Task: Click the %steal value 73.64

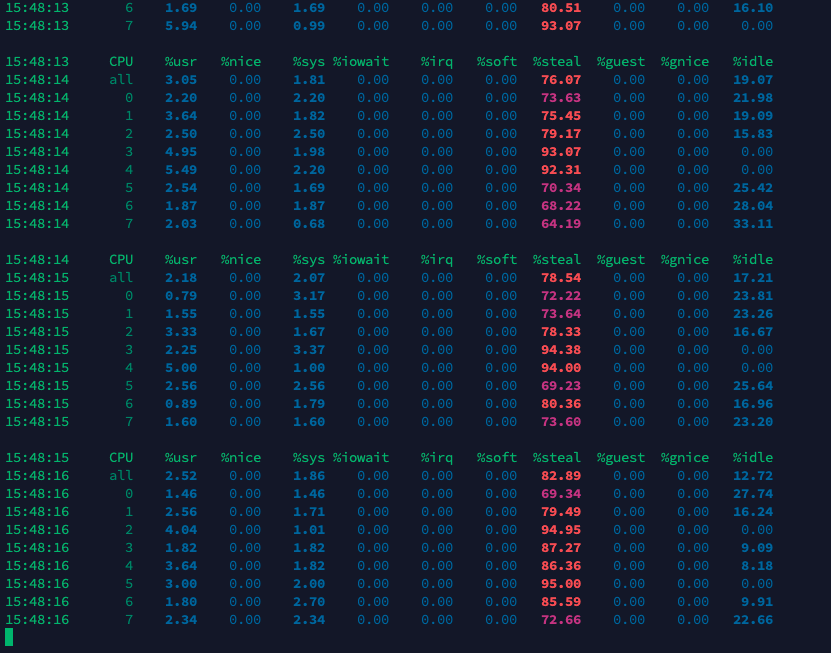Action: click(x=561, y=314)
